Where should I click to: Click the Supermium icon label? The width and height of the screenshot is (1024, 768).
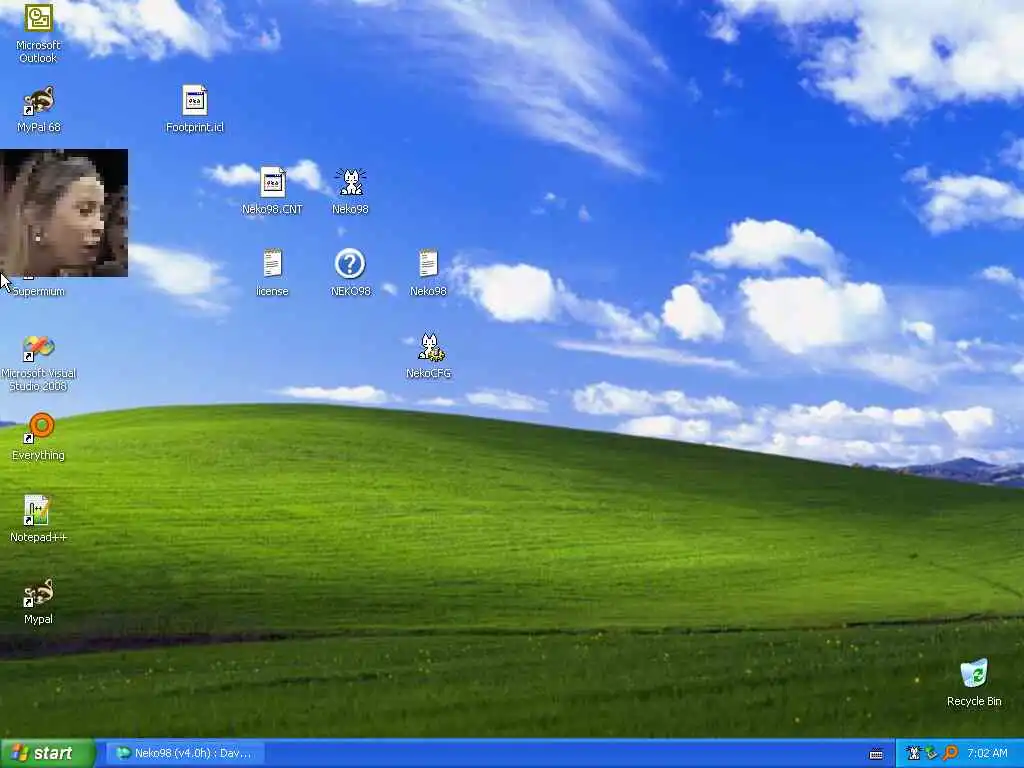pyautogui.click(x=39, y=291)
